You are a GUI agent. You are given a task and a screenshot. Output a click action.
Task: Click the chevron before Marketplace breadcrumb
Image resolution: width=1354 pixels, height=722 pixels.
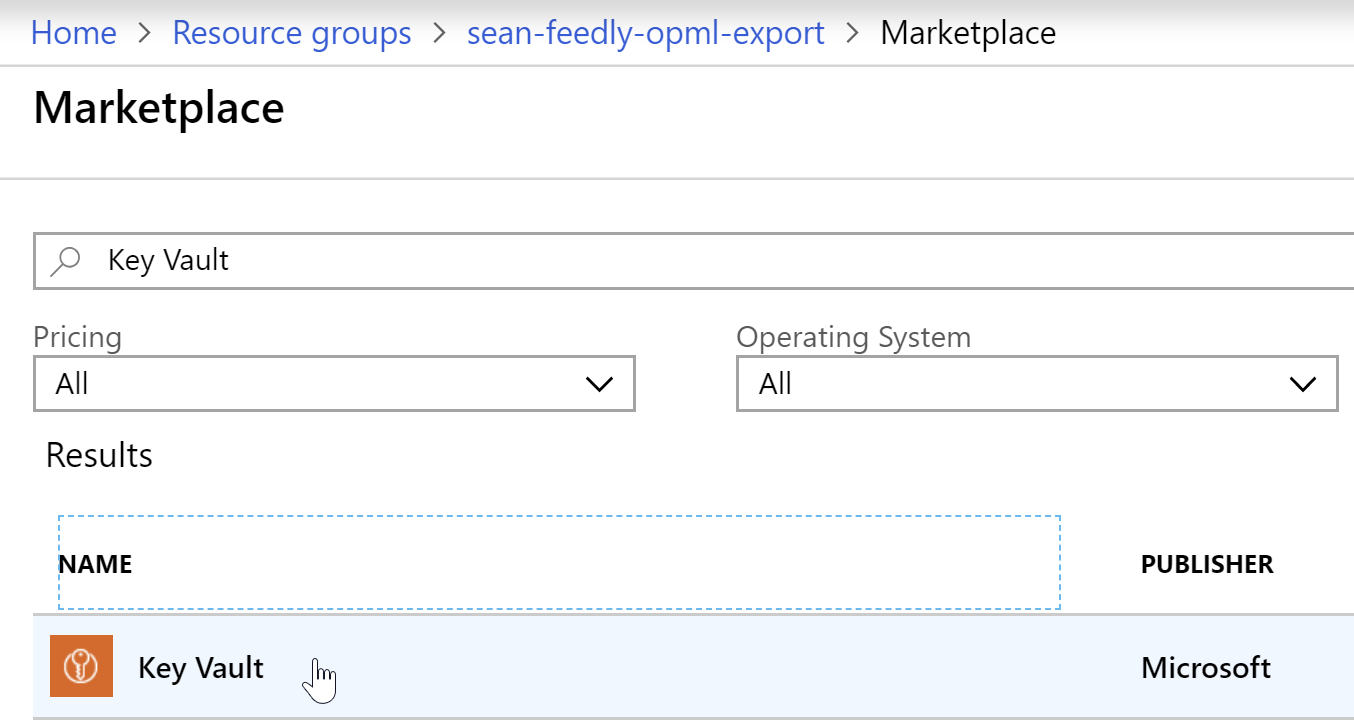tap(852, 33)
